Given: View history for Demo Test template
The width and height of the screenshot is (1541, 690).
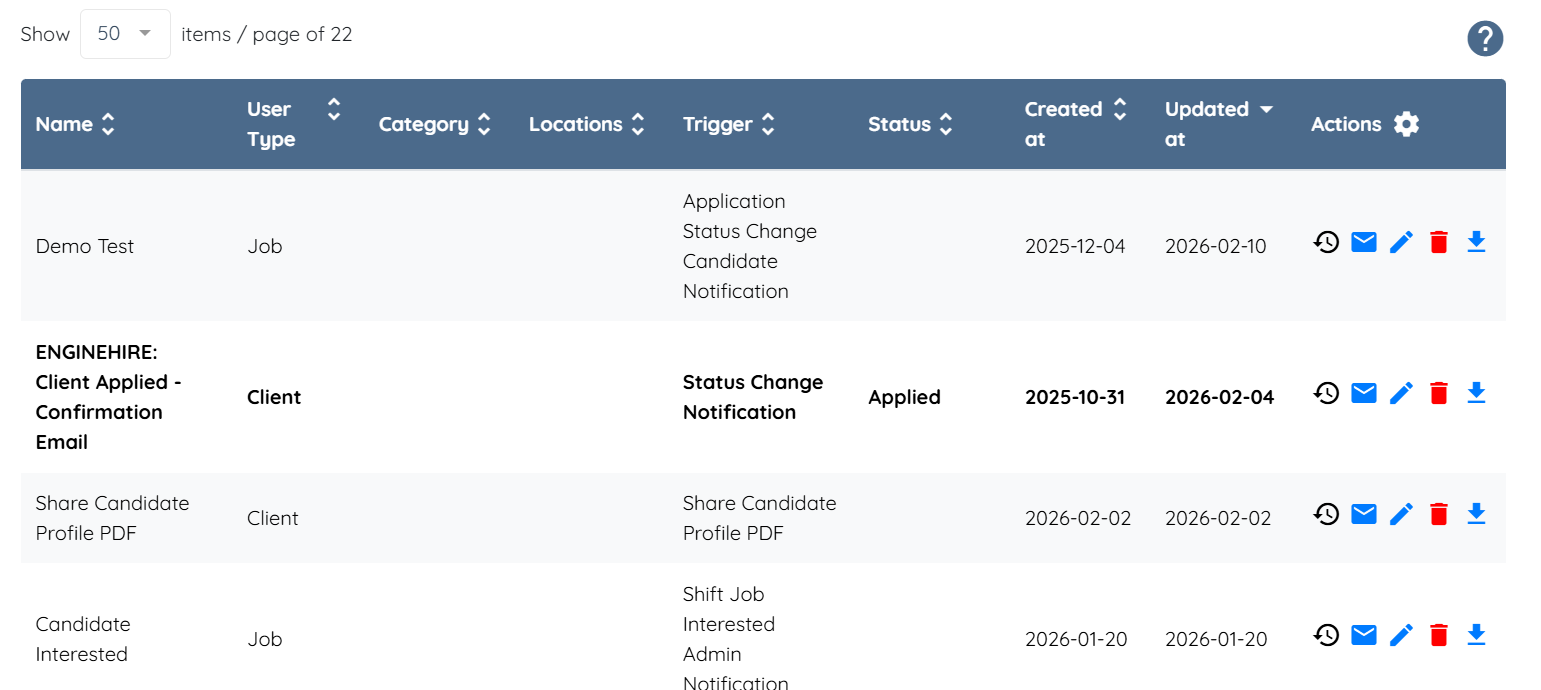Looking at the screenshot, I should (1326, 242).
